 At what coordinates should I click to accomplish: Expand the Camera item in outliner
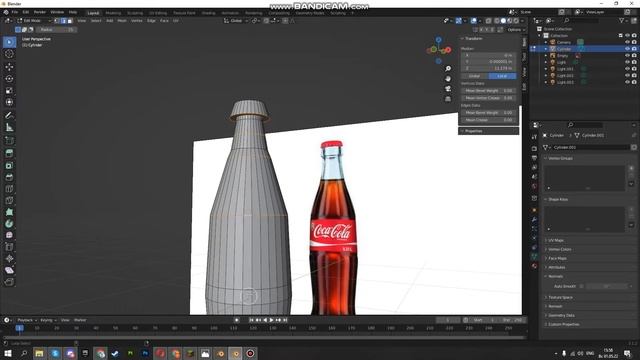(546, 42)
